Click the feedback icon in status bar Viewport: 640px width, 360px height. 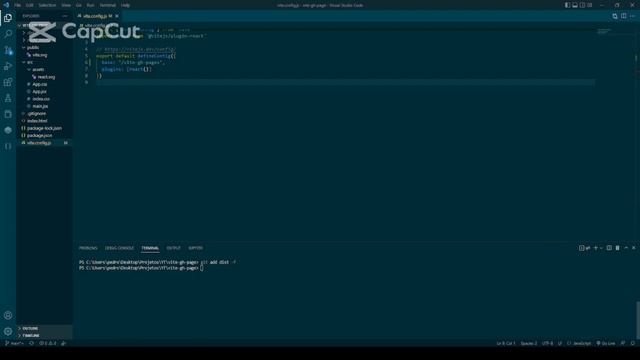pos(623,343)
